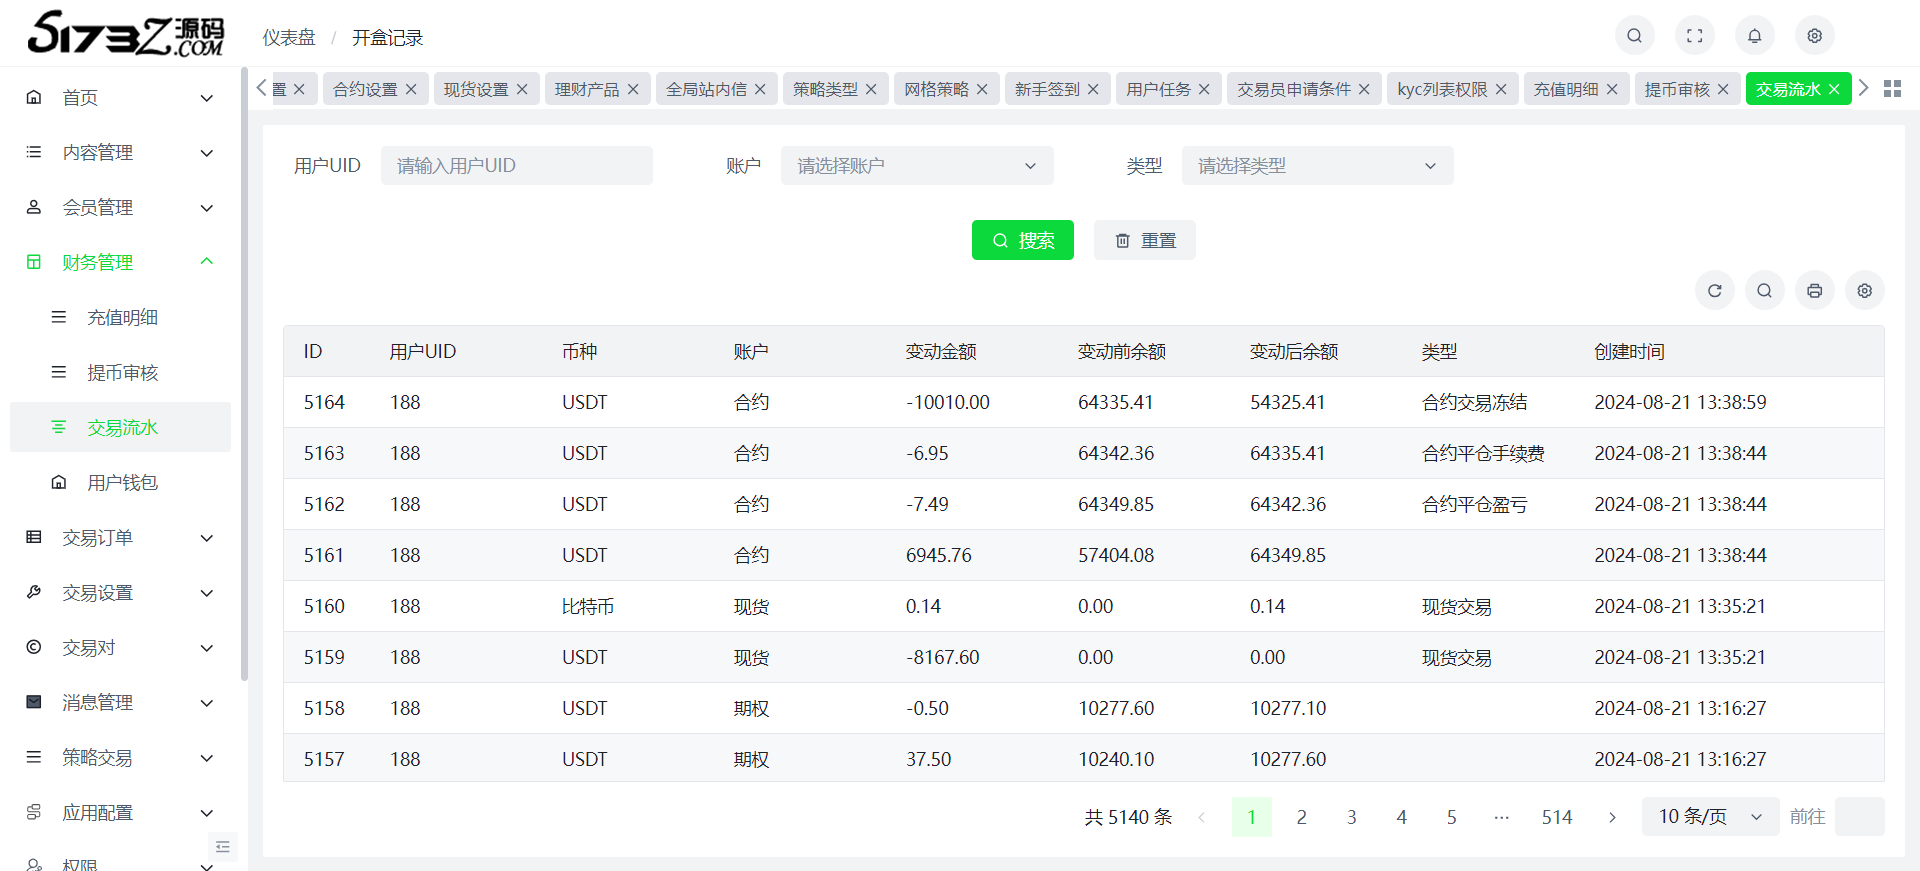1920x871 pixels.
Task: Close the 交易流水 tab
Action: pos(1834,89)
